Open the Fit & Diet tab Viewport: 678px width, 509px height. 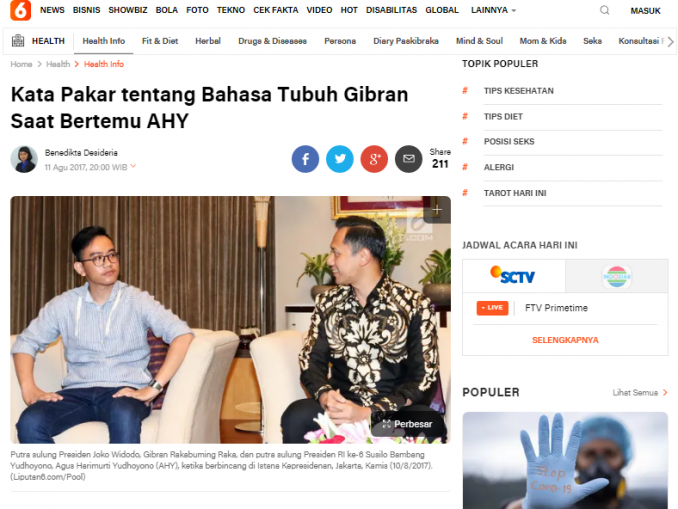coord(160,41)
